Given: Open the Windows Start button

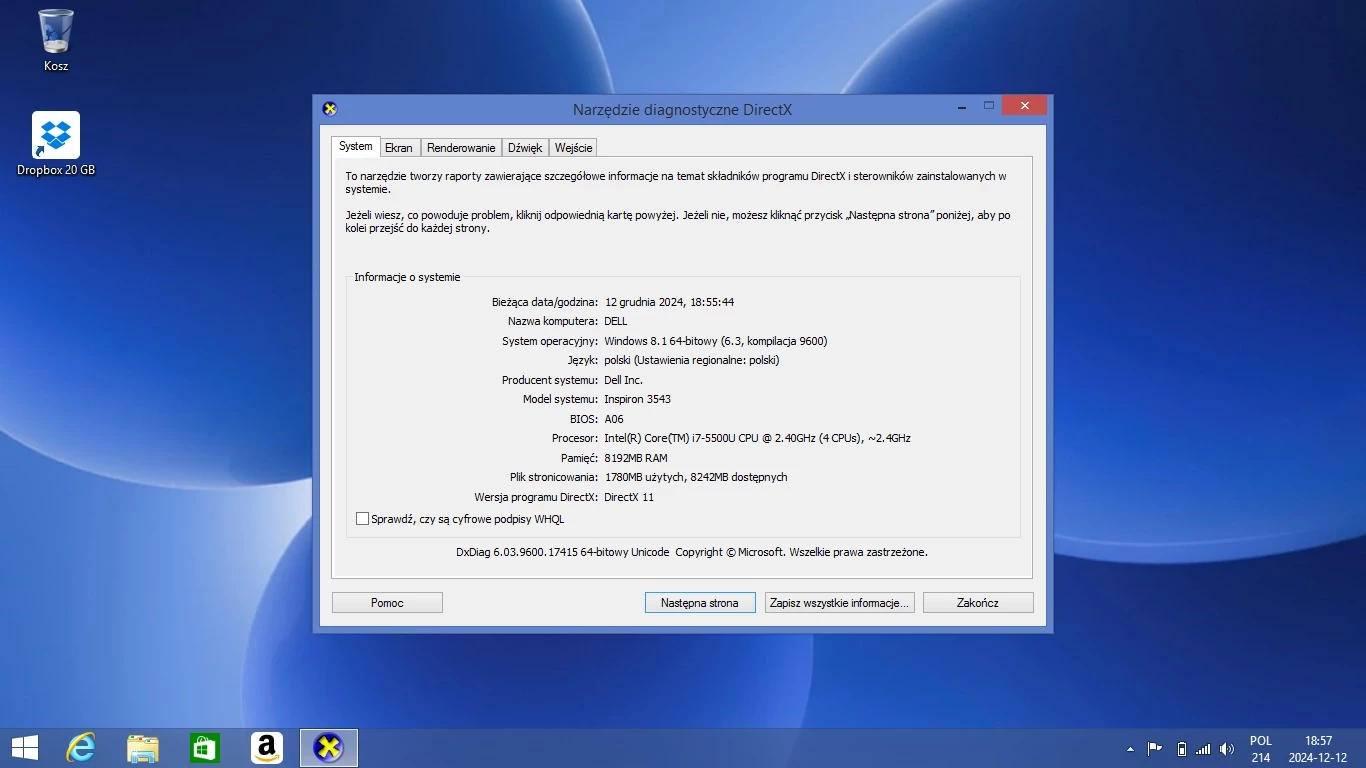Looking at the screenshot, I should point(25,747).
